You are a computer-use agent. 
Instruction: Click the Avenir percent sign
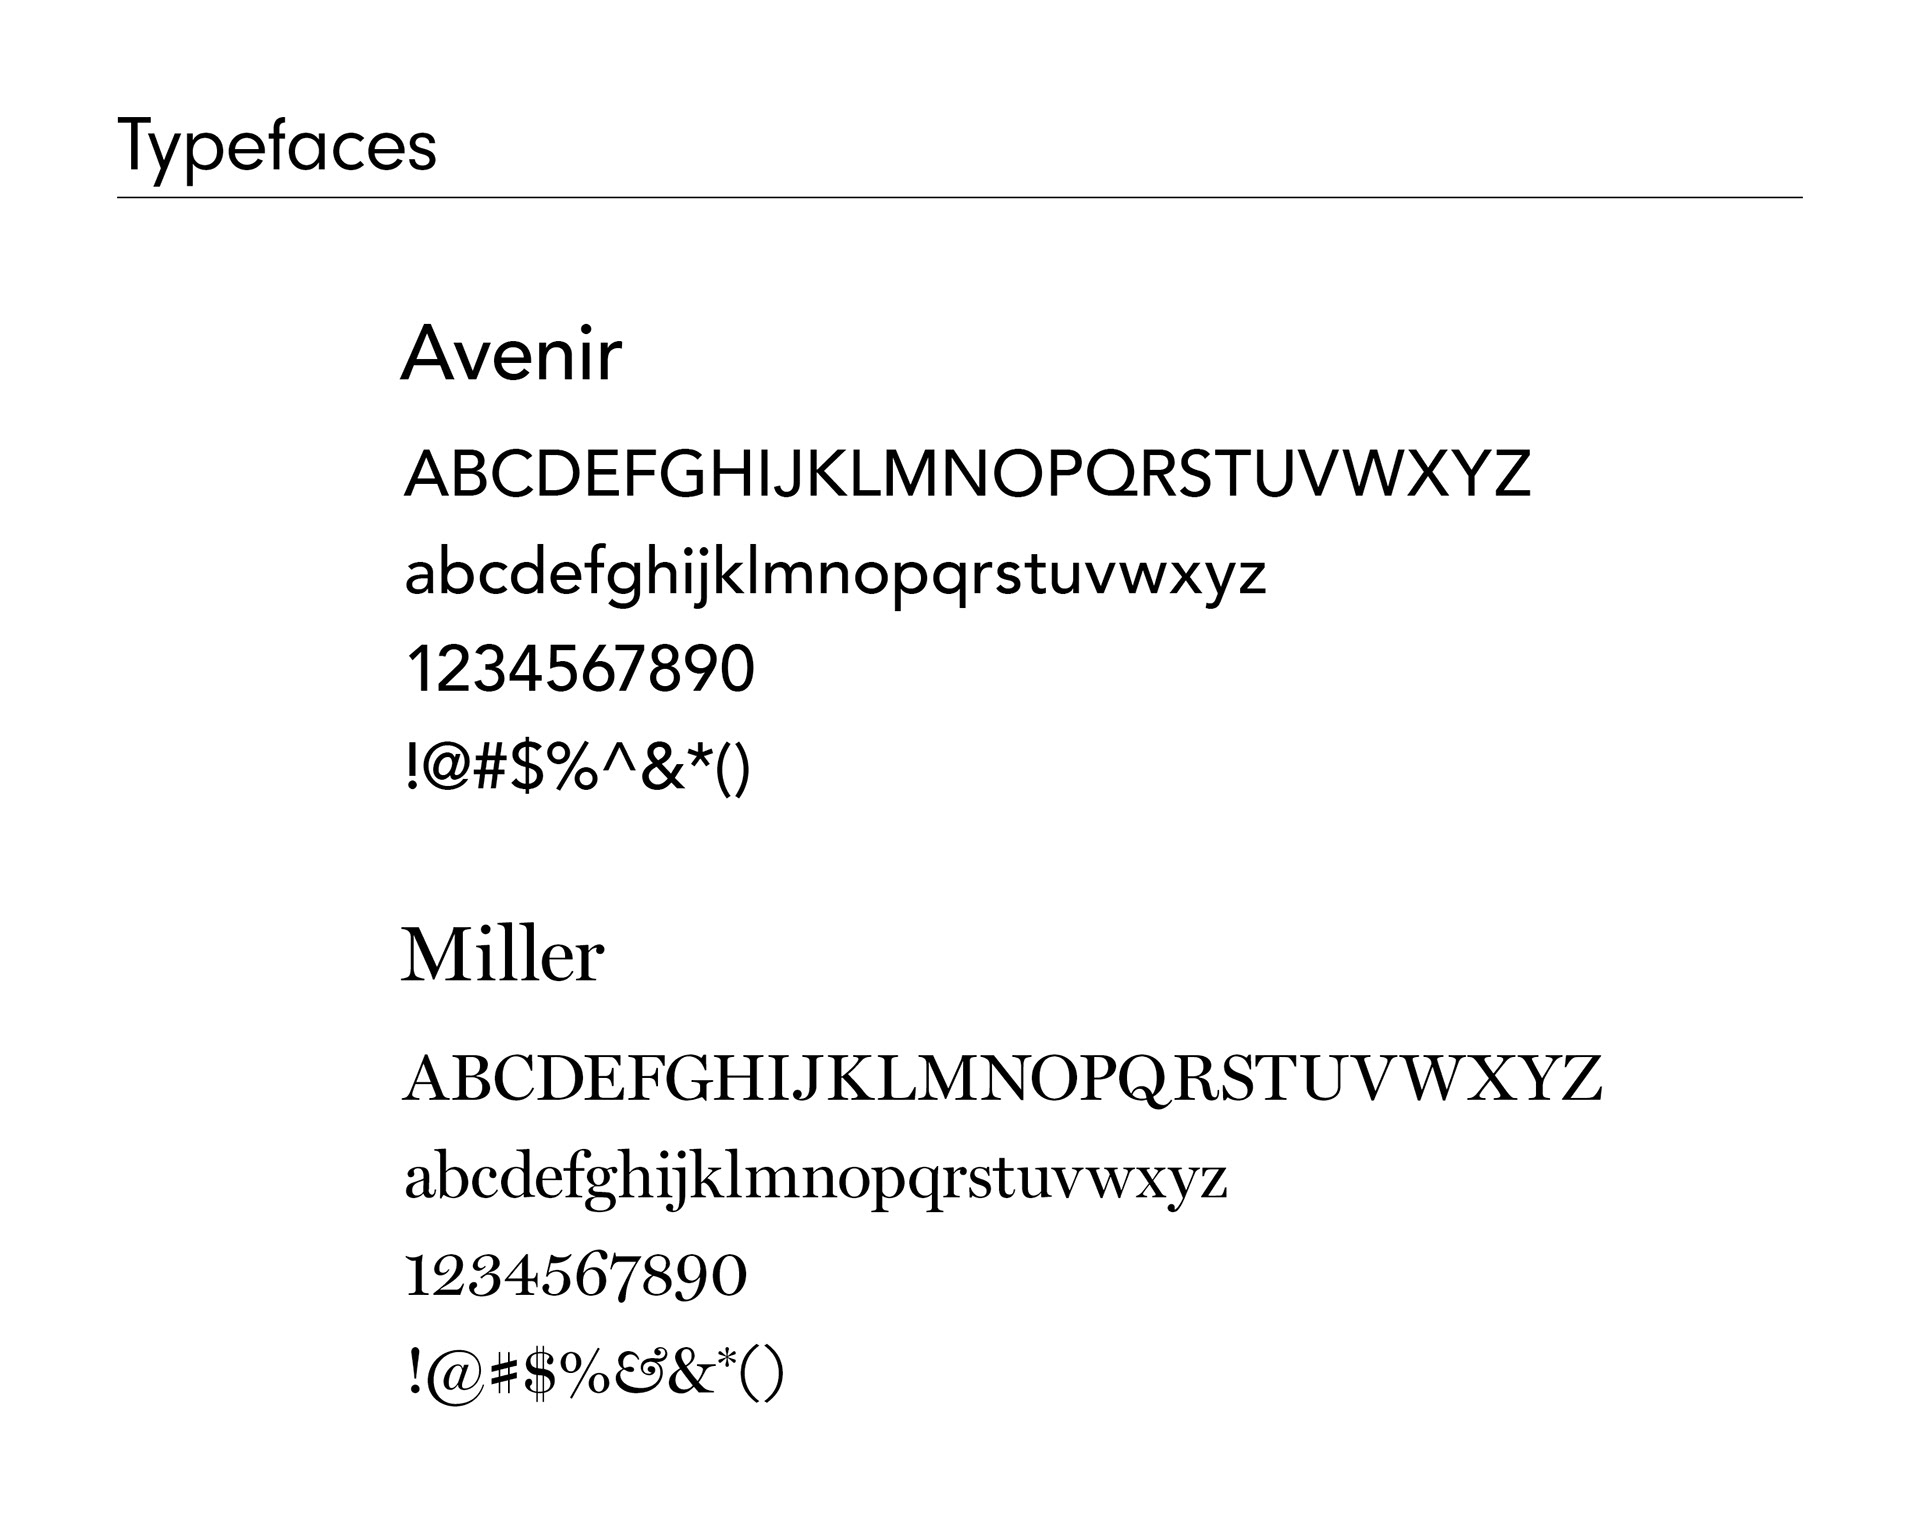[x=573, y=768]
